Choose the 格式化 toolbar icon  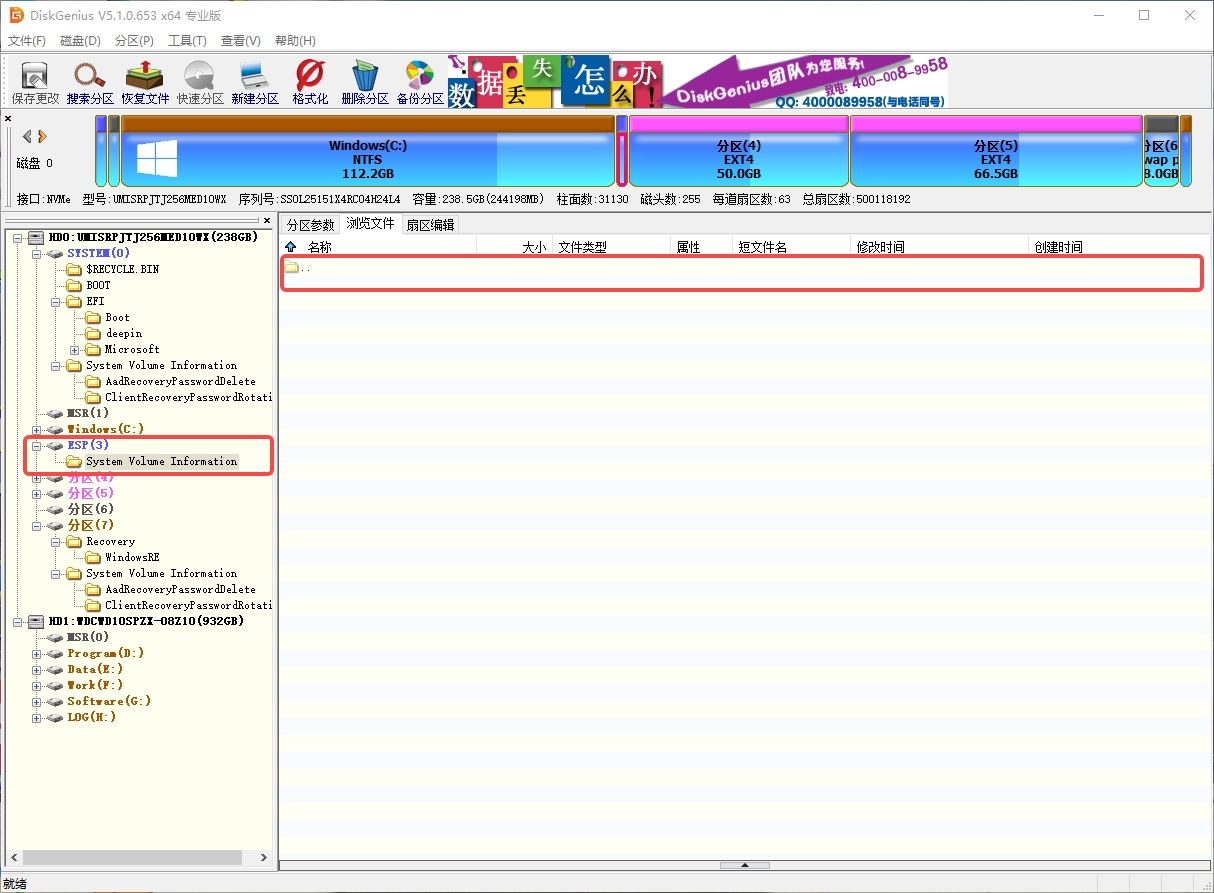[310, 82]
